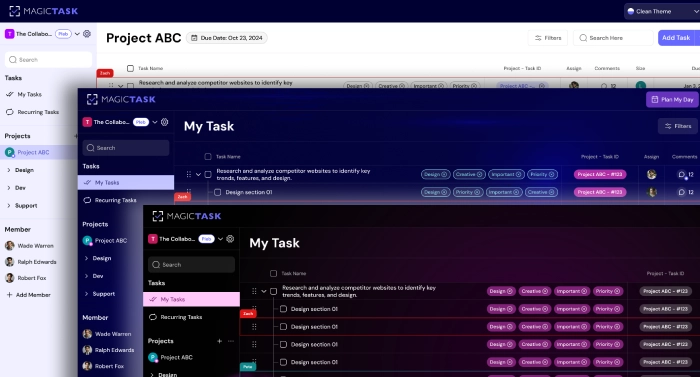The image size is (700, 377).
Task: Click MagicTask logo in blue theme window
Action: coord(121,99)
